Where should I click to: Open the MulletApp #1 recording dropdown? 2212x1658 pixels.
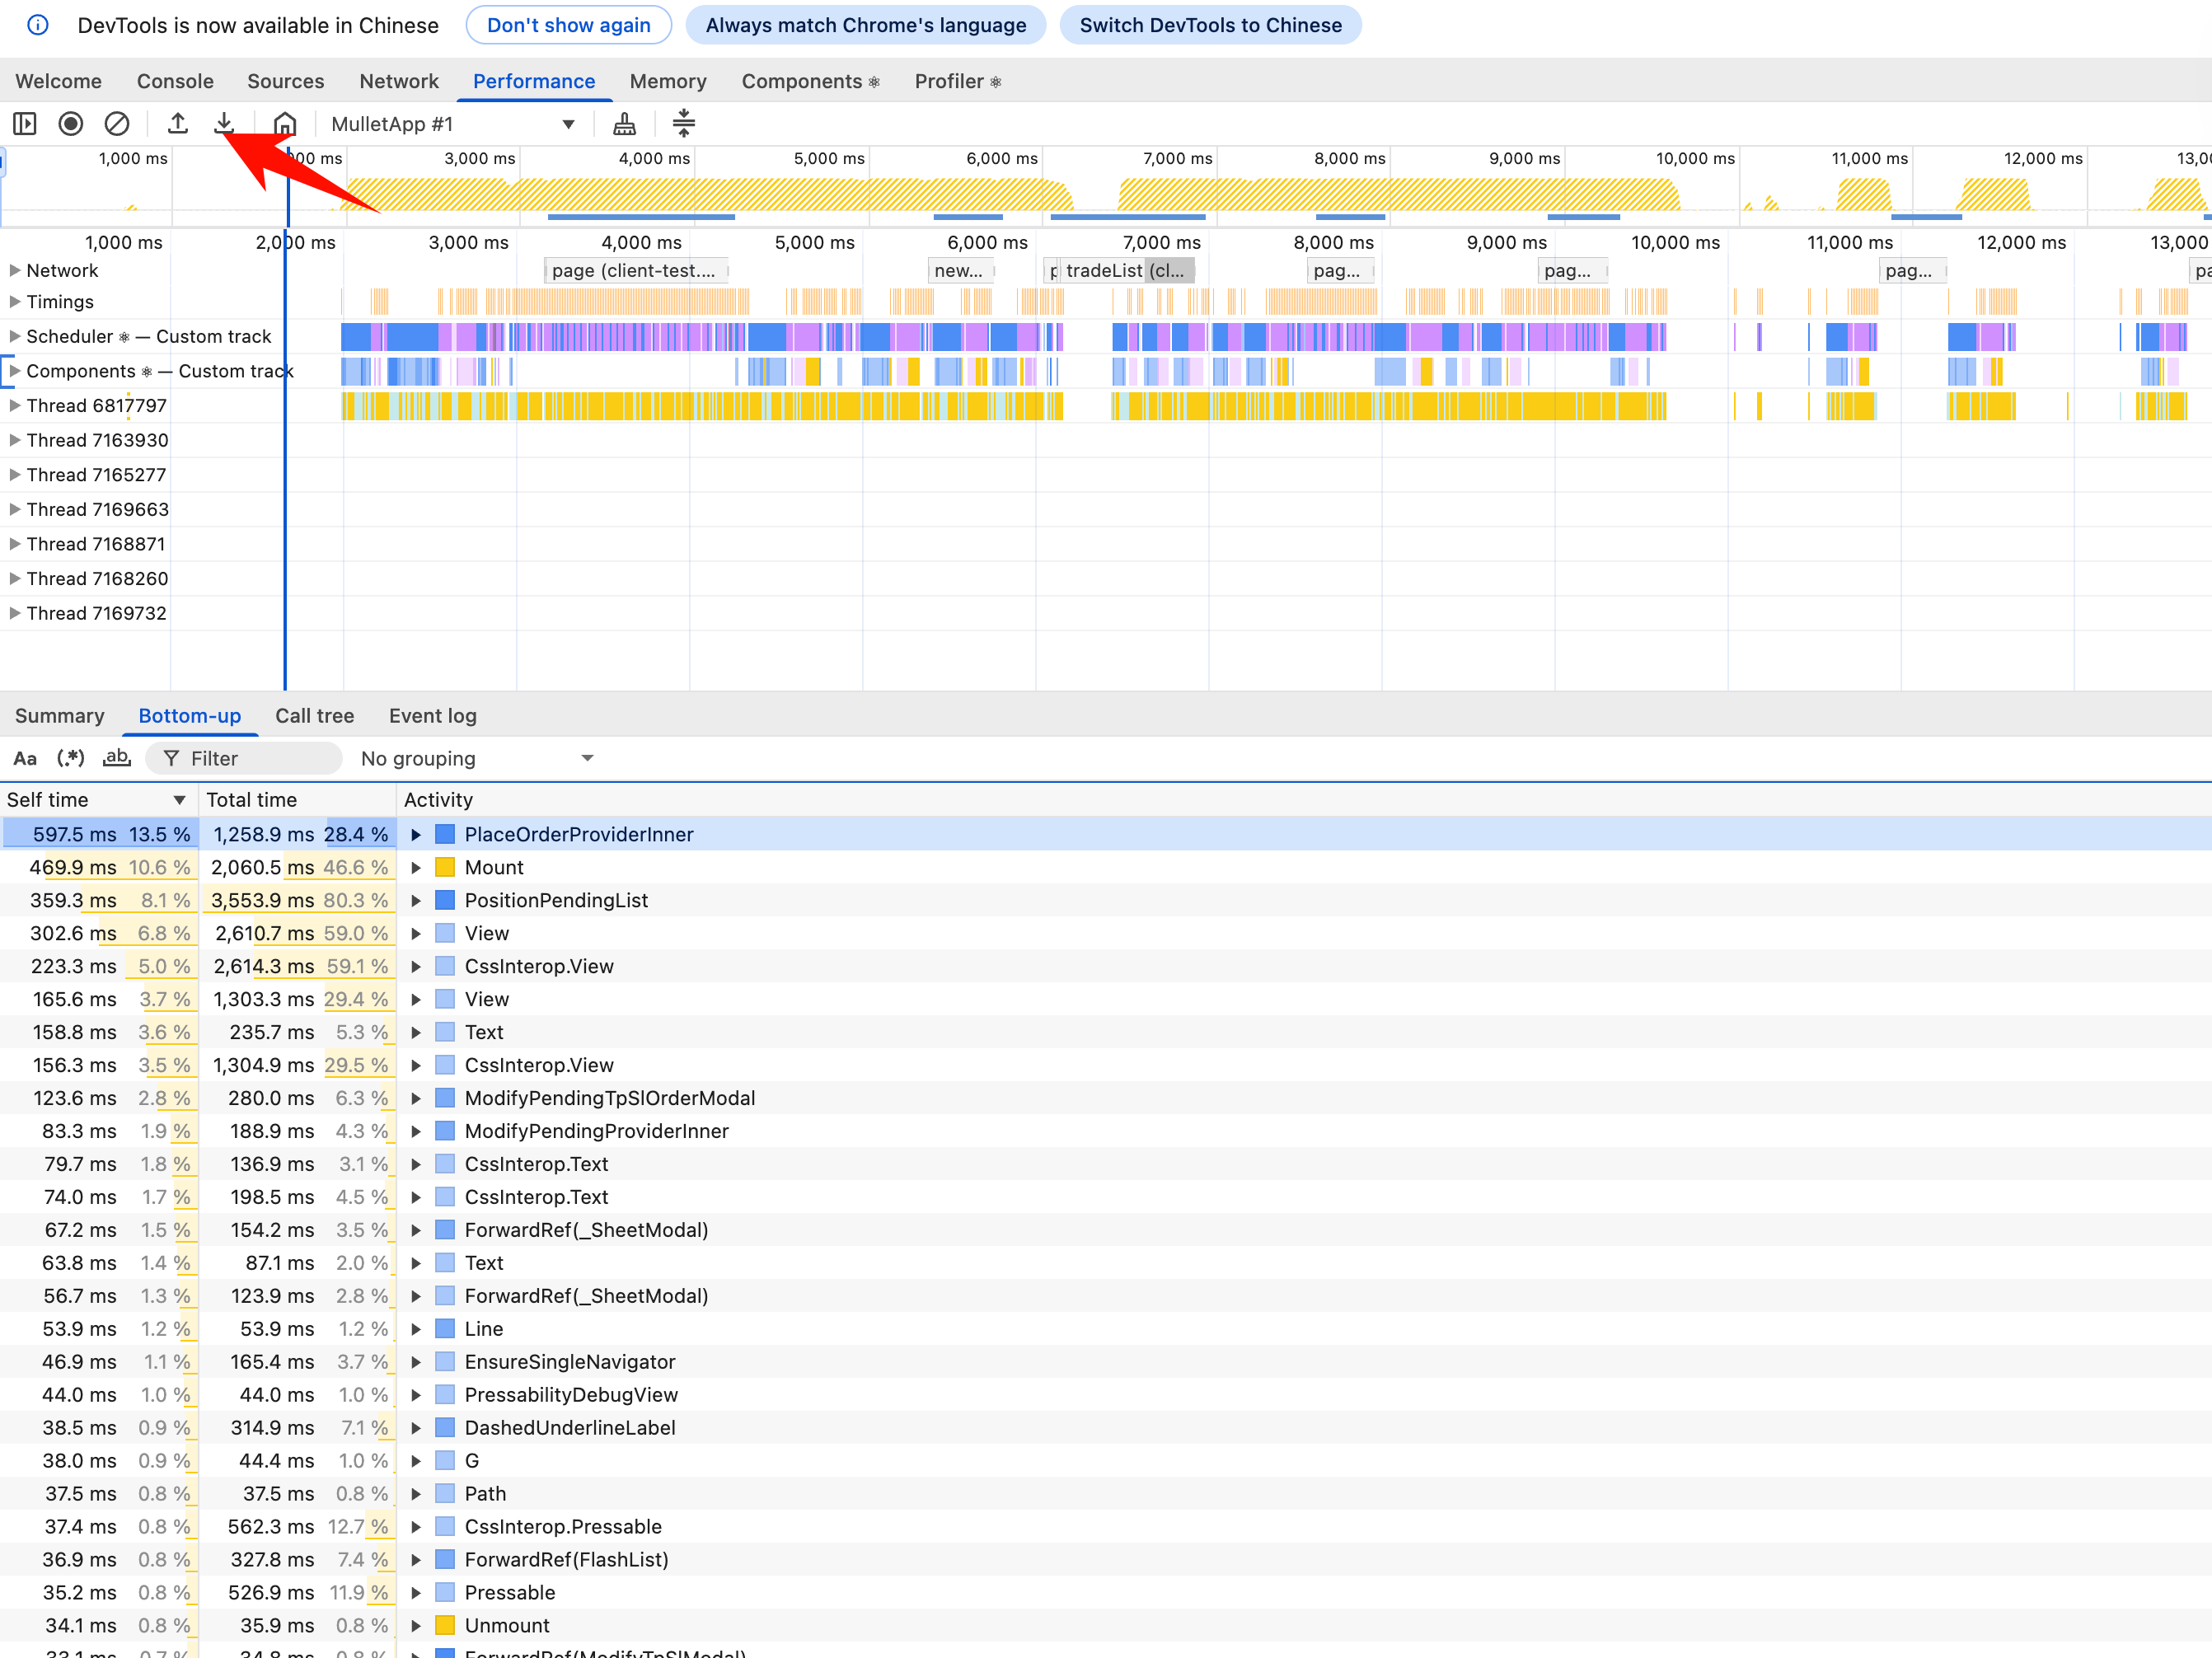[454, 124]
